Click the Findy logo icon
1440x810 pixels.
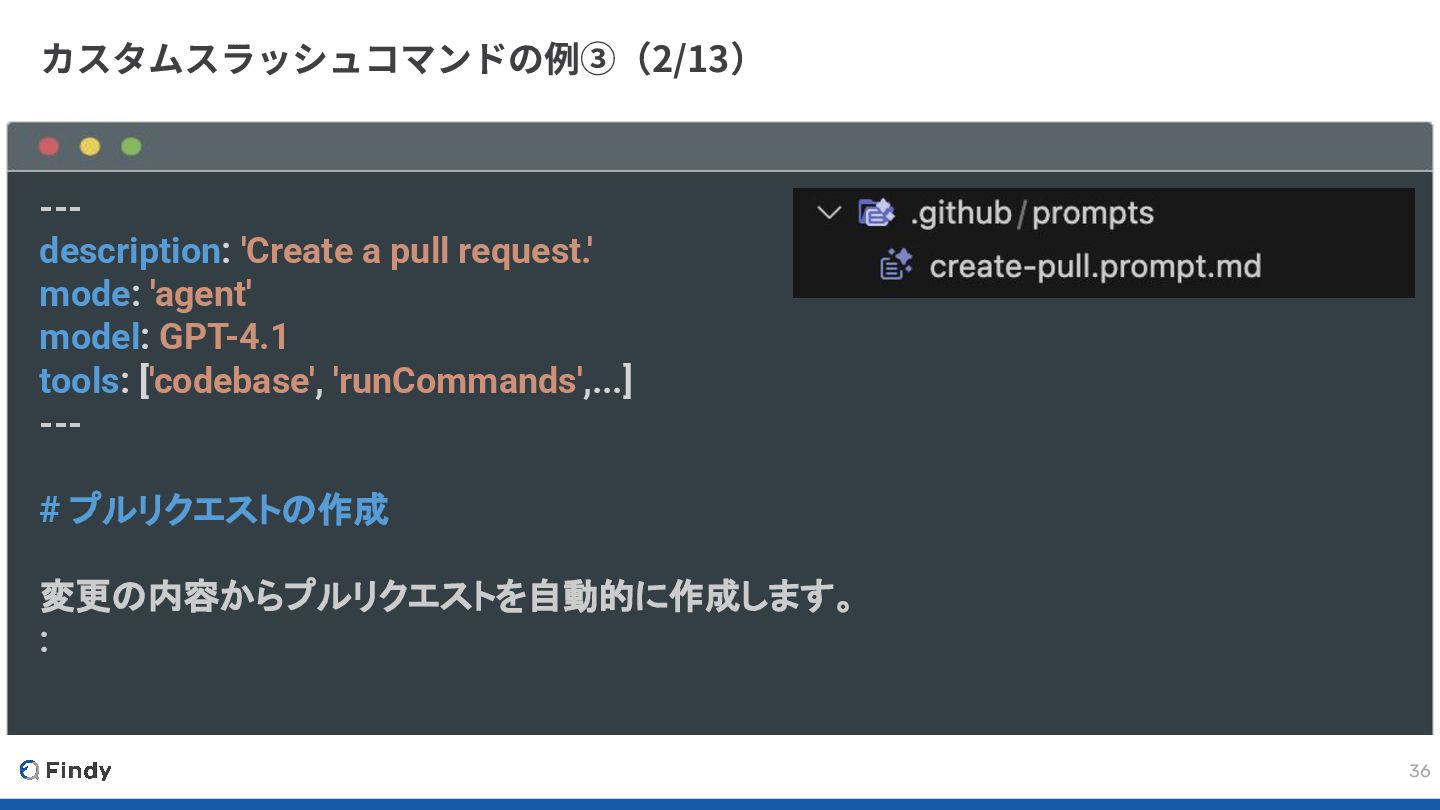29,770
